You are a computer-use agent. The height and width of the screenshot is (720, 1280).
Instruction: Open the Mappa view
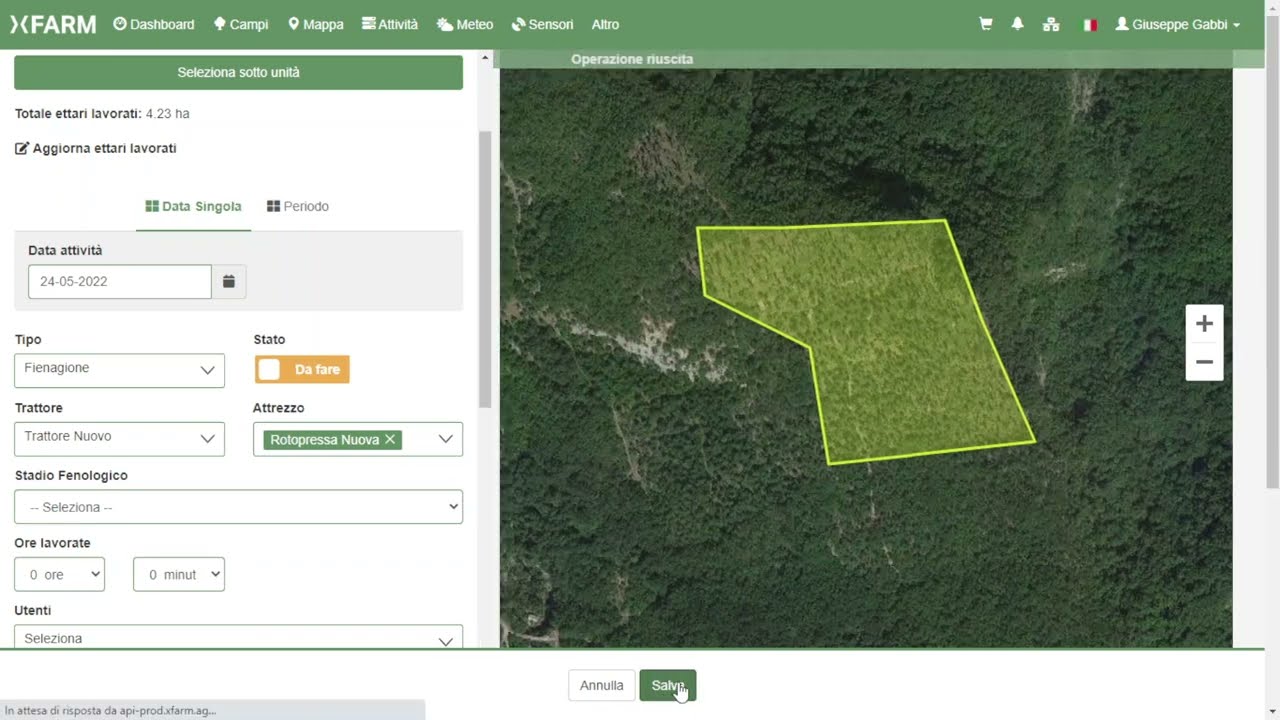coord(316,24)
